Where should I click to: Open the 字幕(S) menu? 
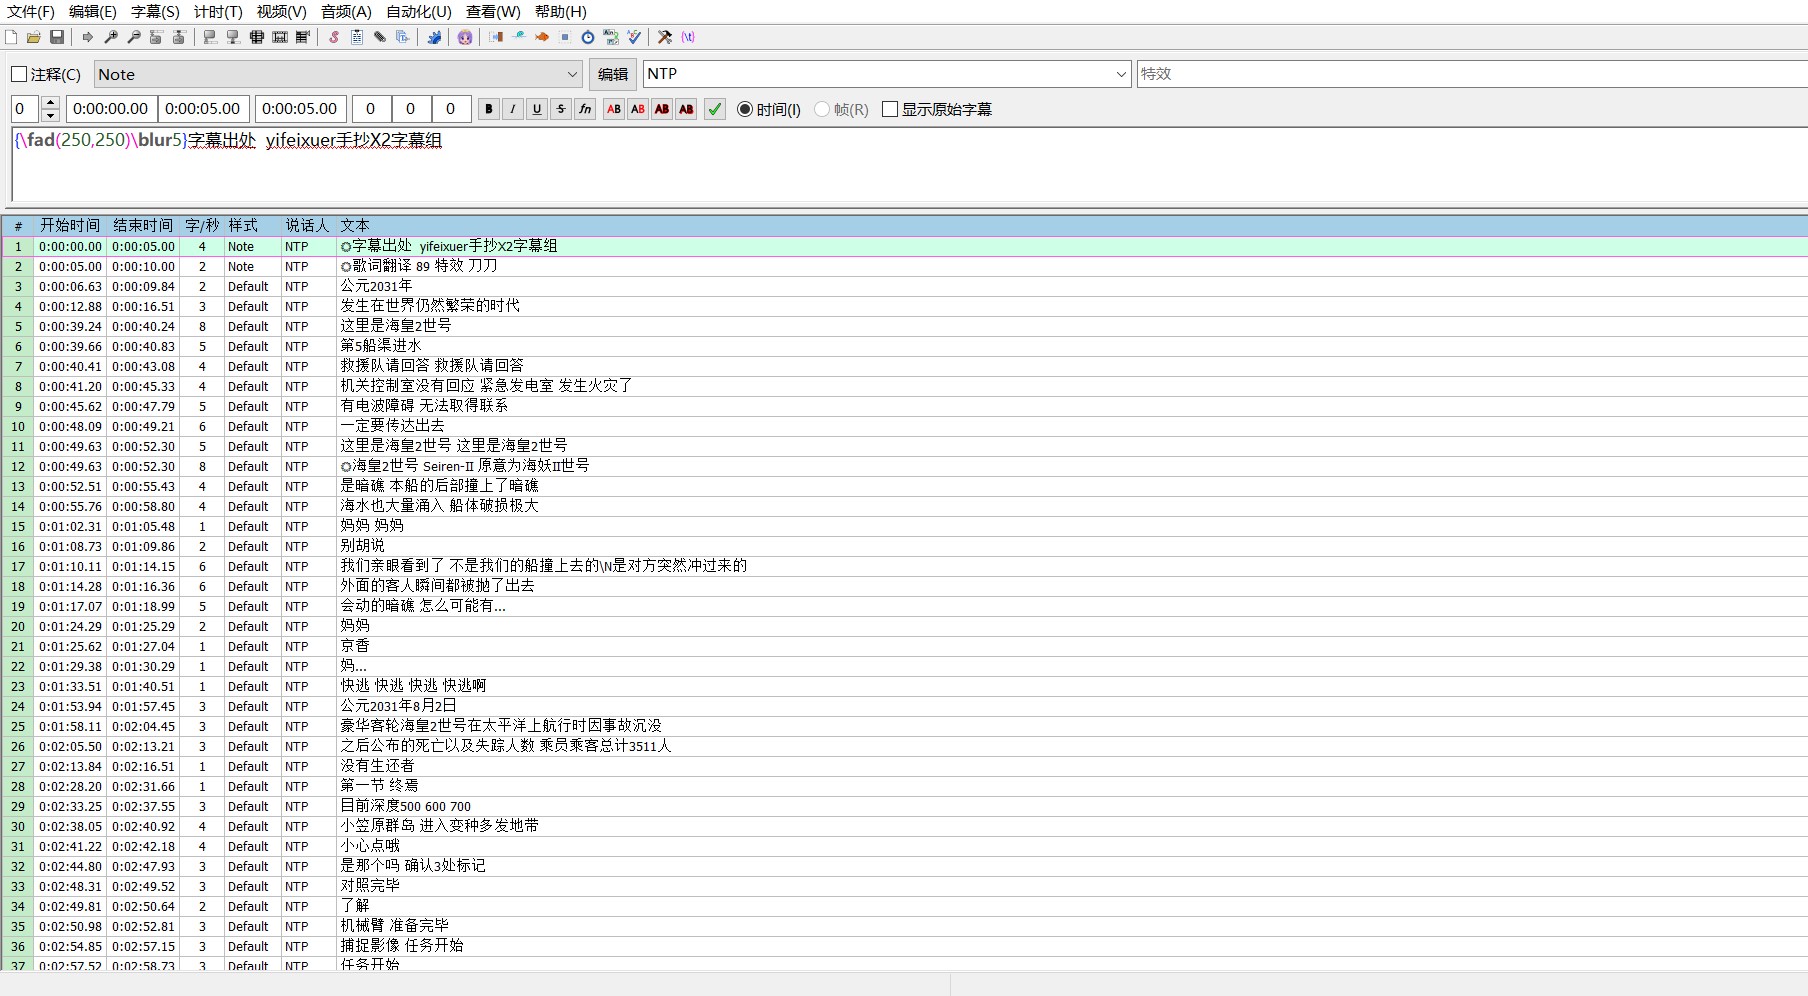[x=155, y=12]
